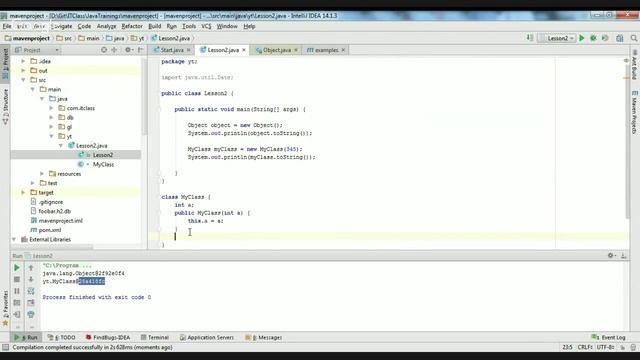Open Search Everywhere magnifier icon

coord(633,38)
